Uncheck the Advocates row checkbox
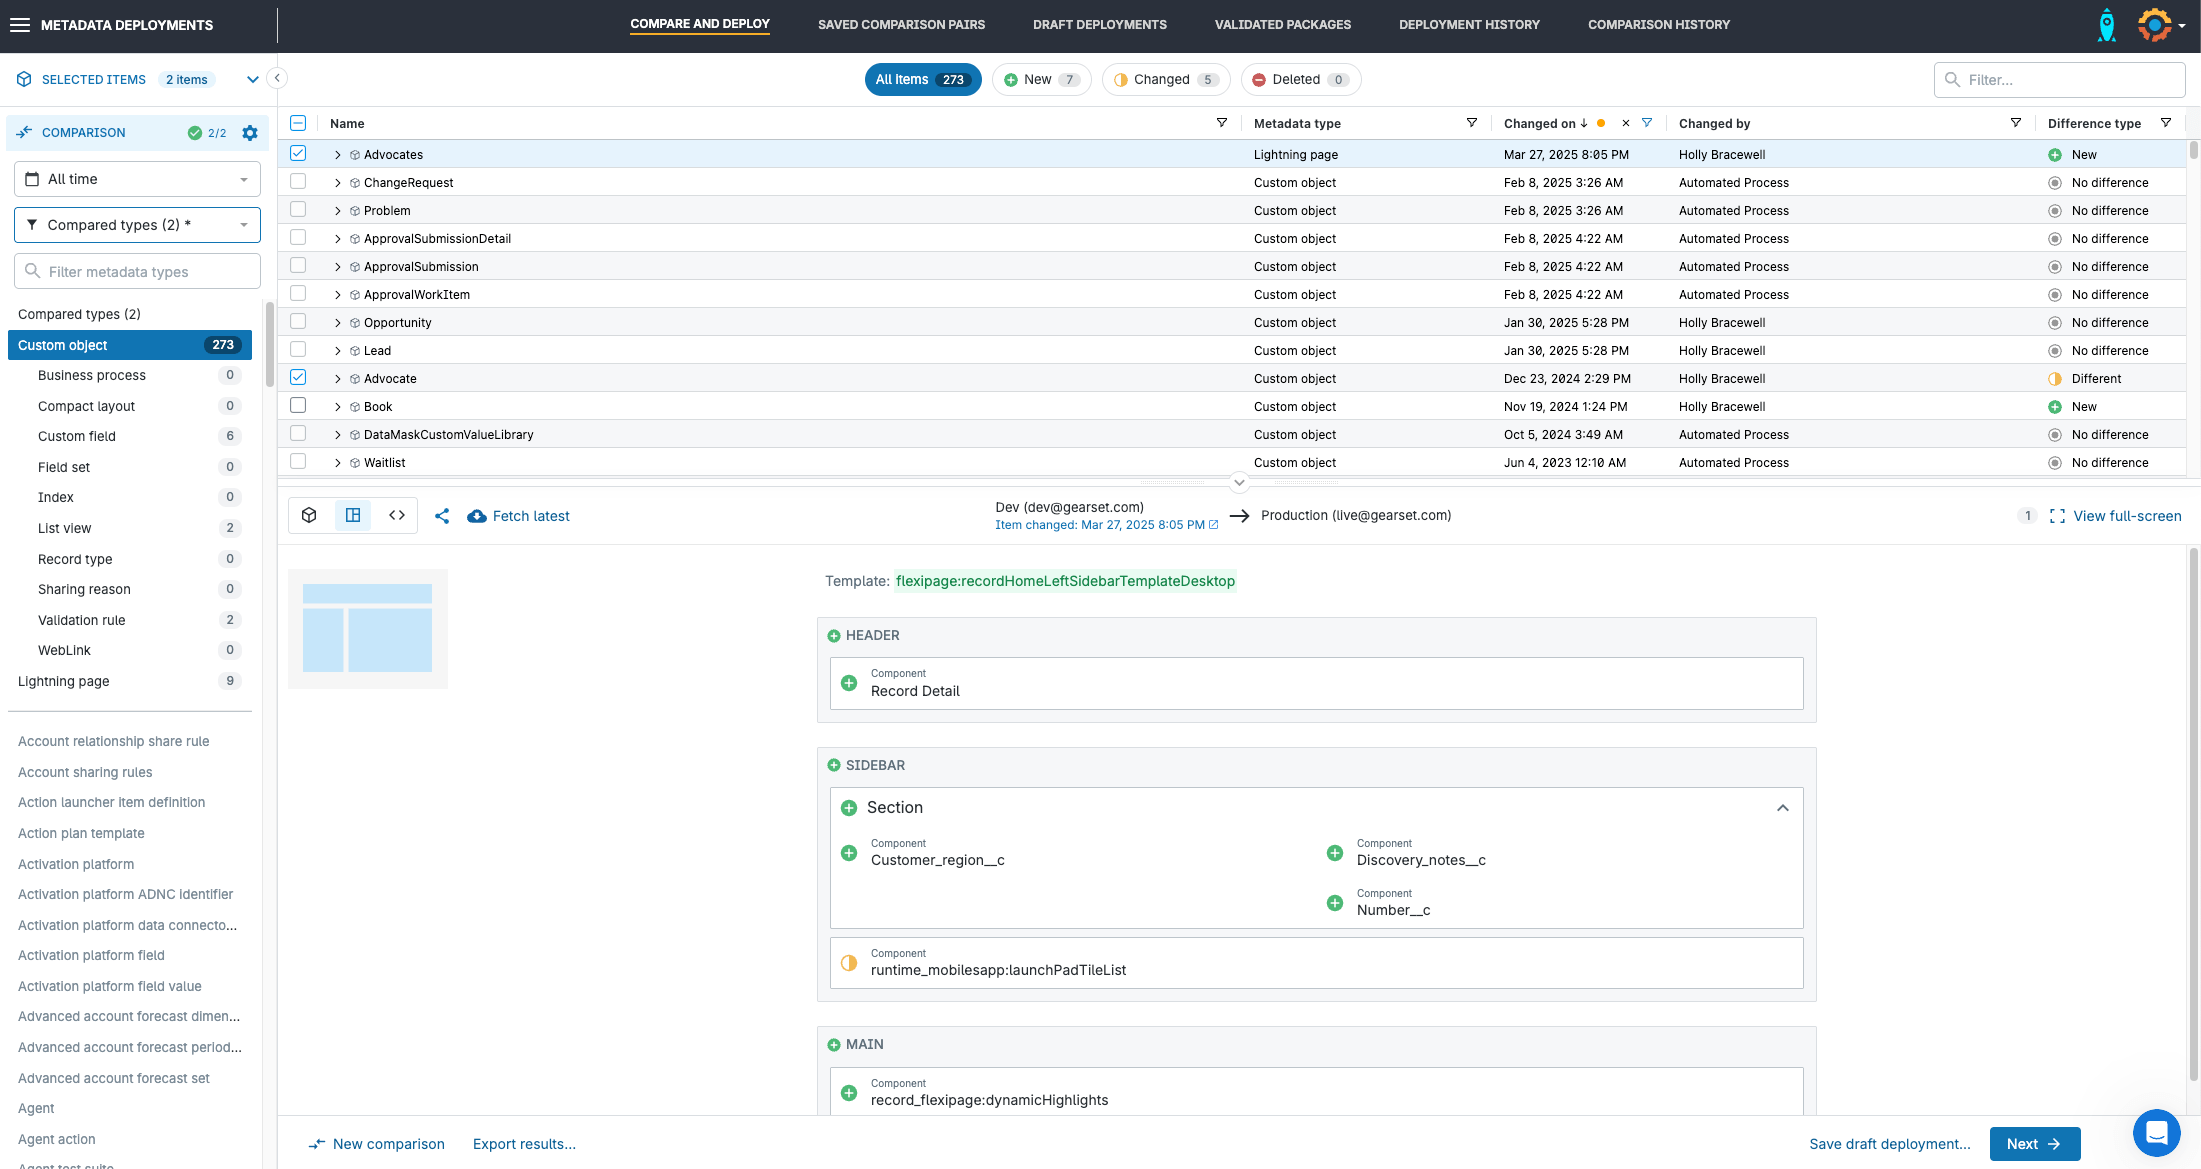 tap(298, 154)
